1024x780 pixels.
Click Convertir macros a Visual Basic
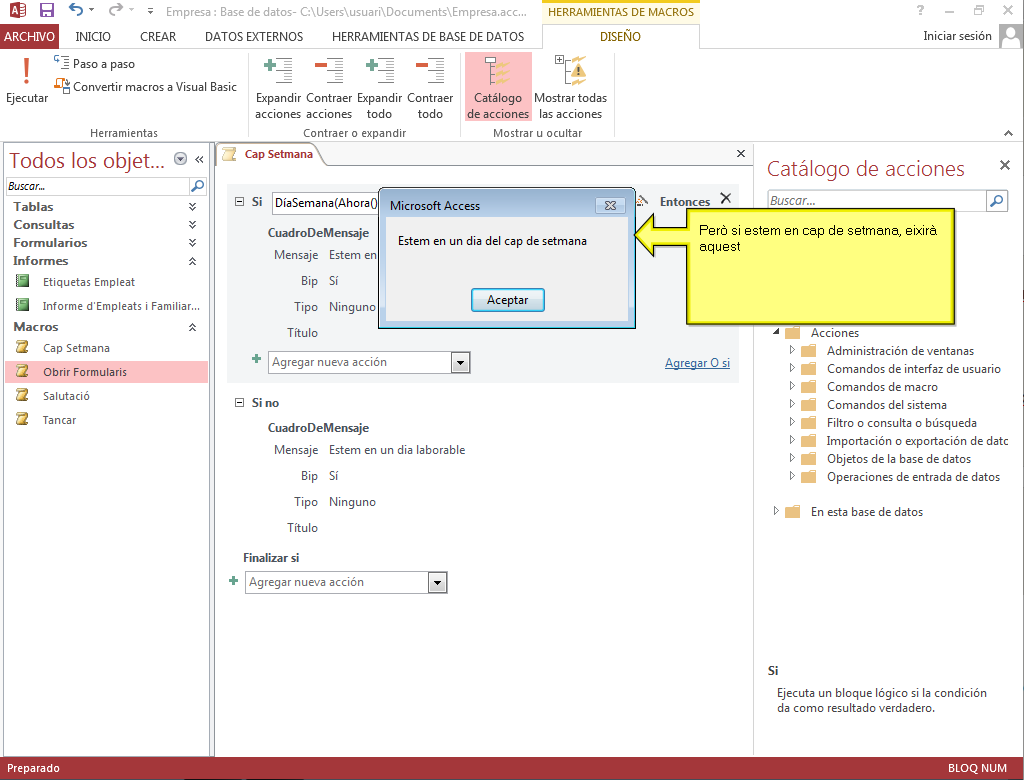(146, 86)
